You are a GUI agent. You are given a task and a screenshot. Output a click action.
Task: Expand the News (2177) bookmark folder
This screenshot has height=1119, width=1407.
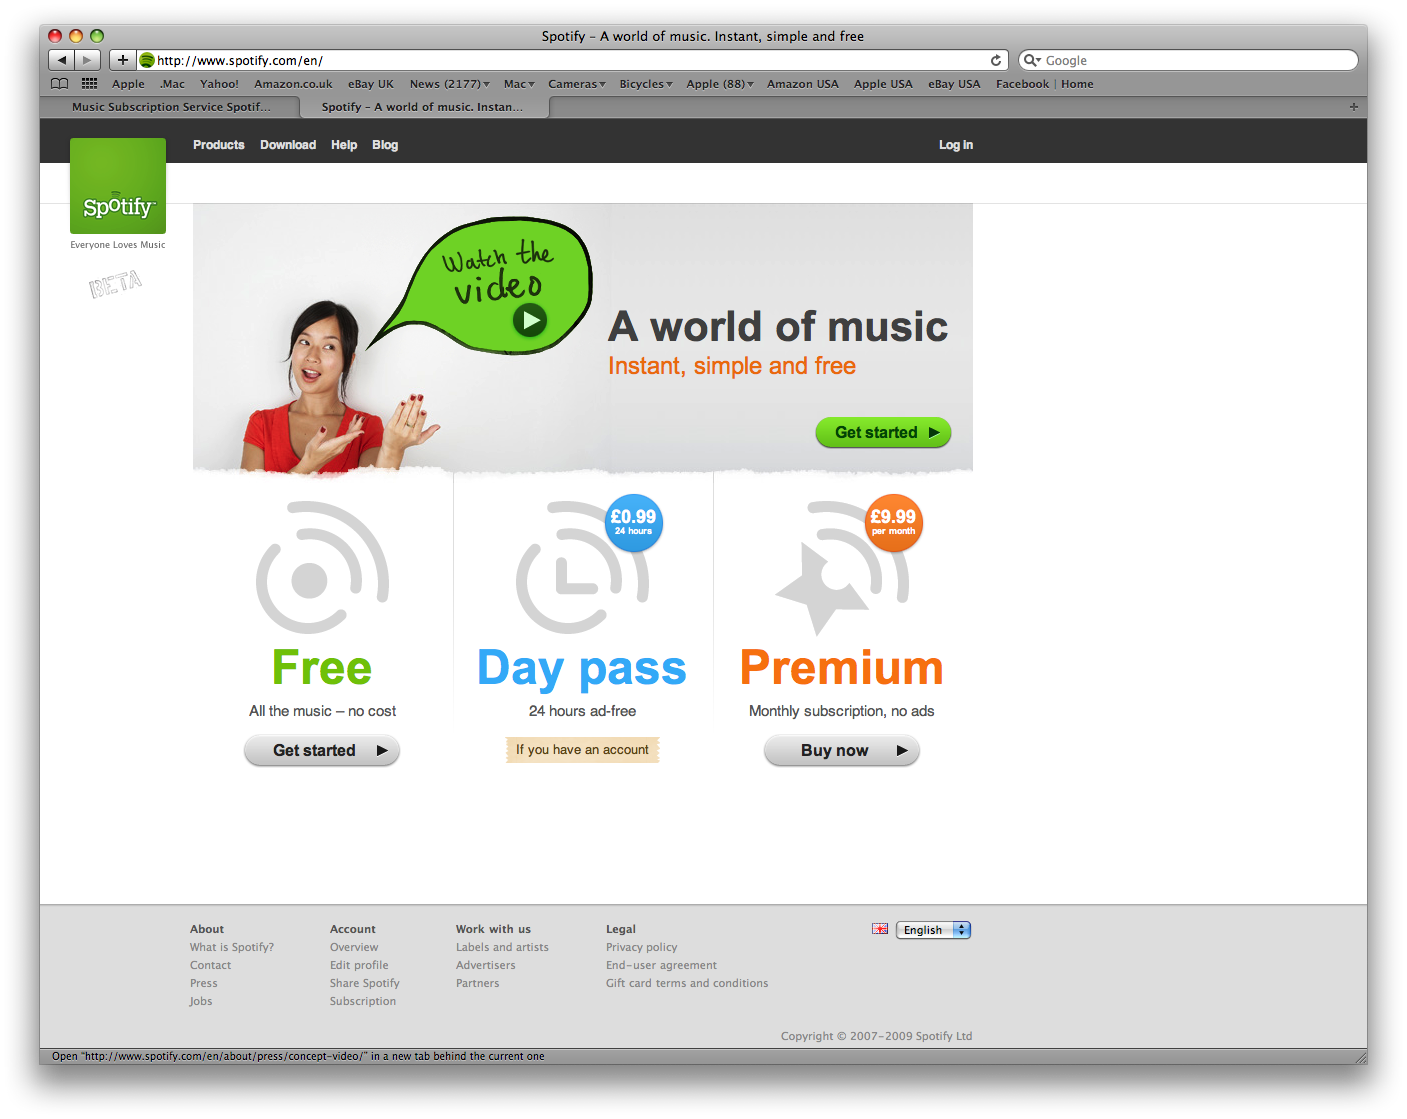tap(449, 84)
